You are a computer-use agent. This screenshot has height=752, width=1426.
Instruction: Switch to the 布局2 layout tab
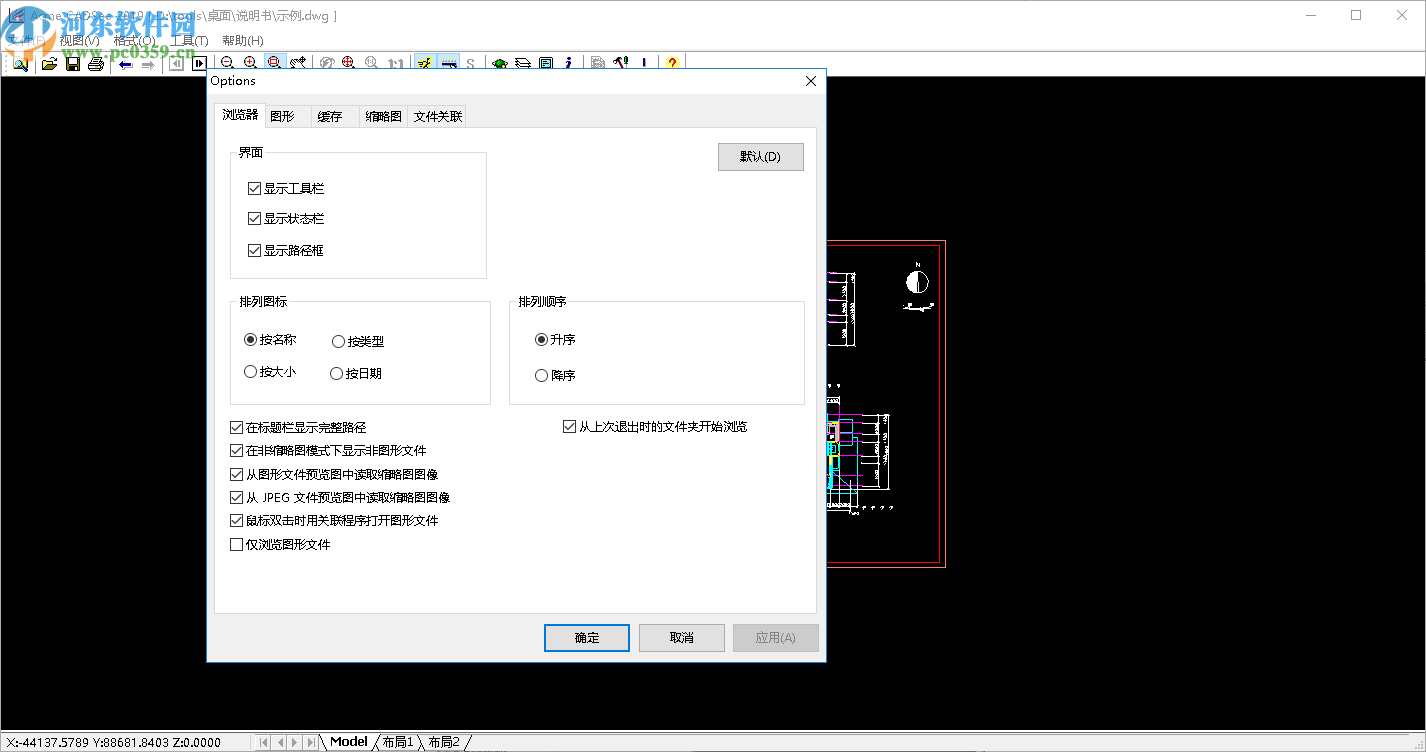(445, 742)
